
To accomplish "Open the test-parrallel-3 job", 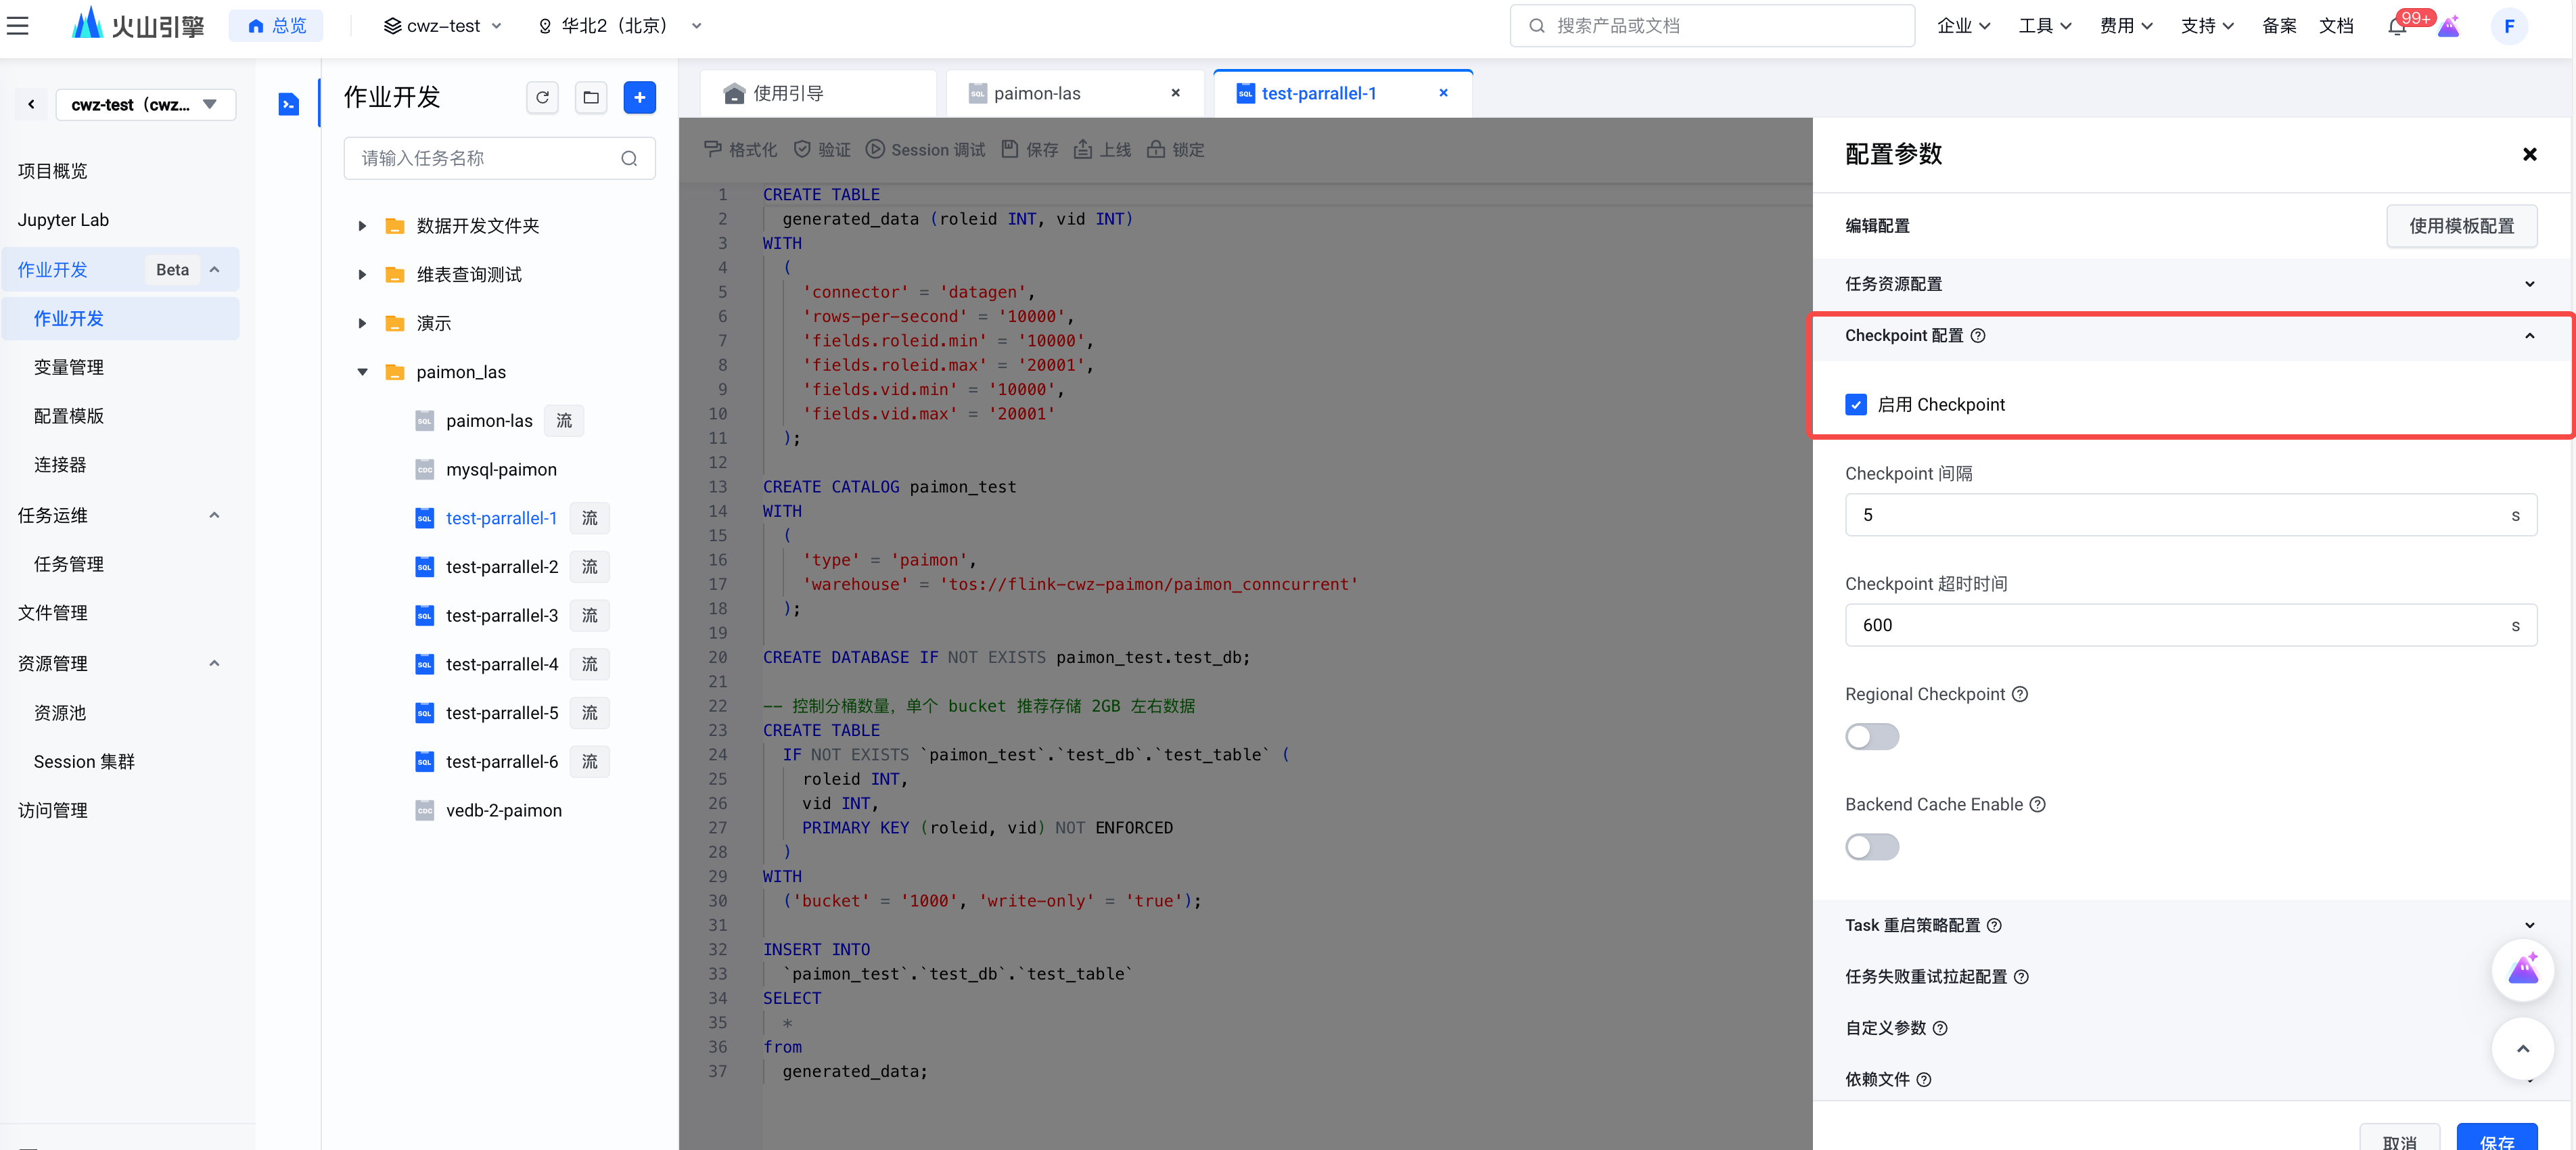I will click(501, 616).
